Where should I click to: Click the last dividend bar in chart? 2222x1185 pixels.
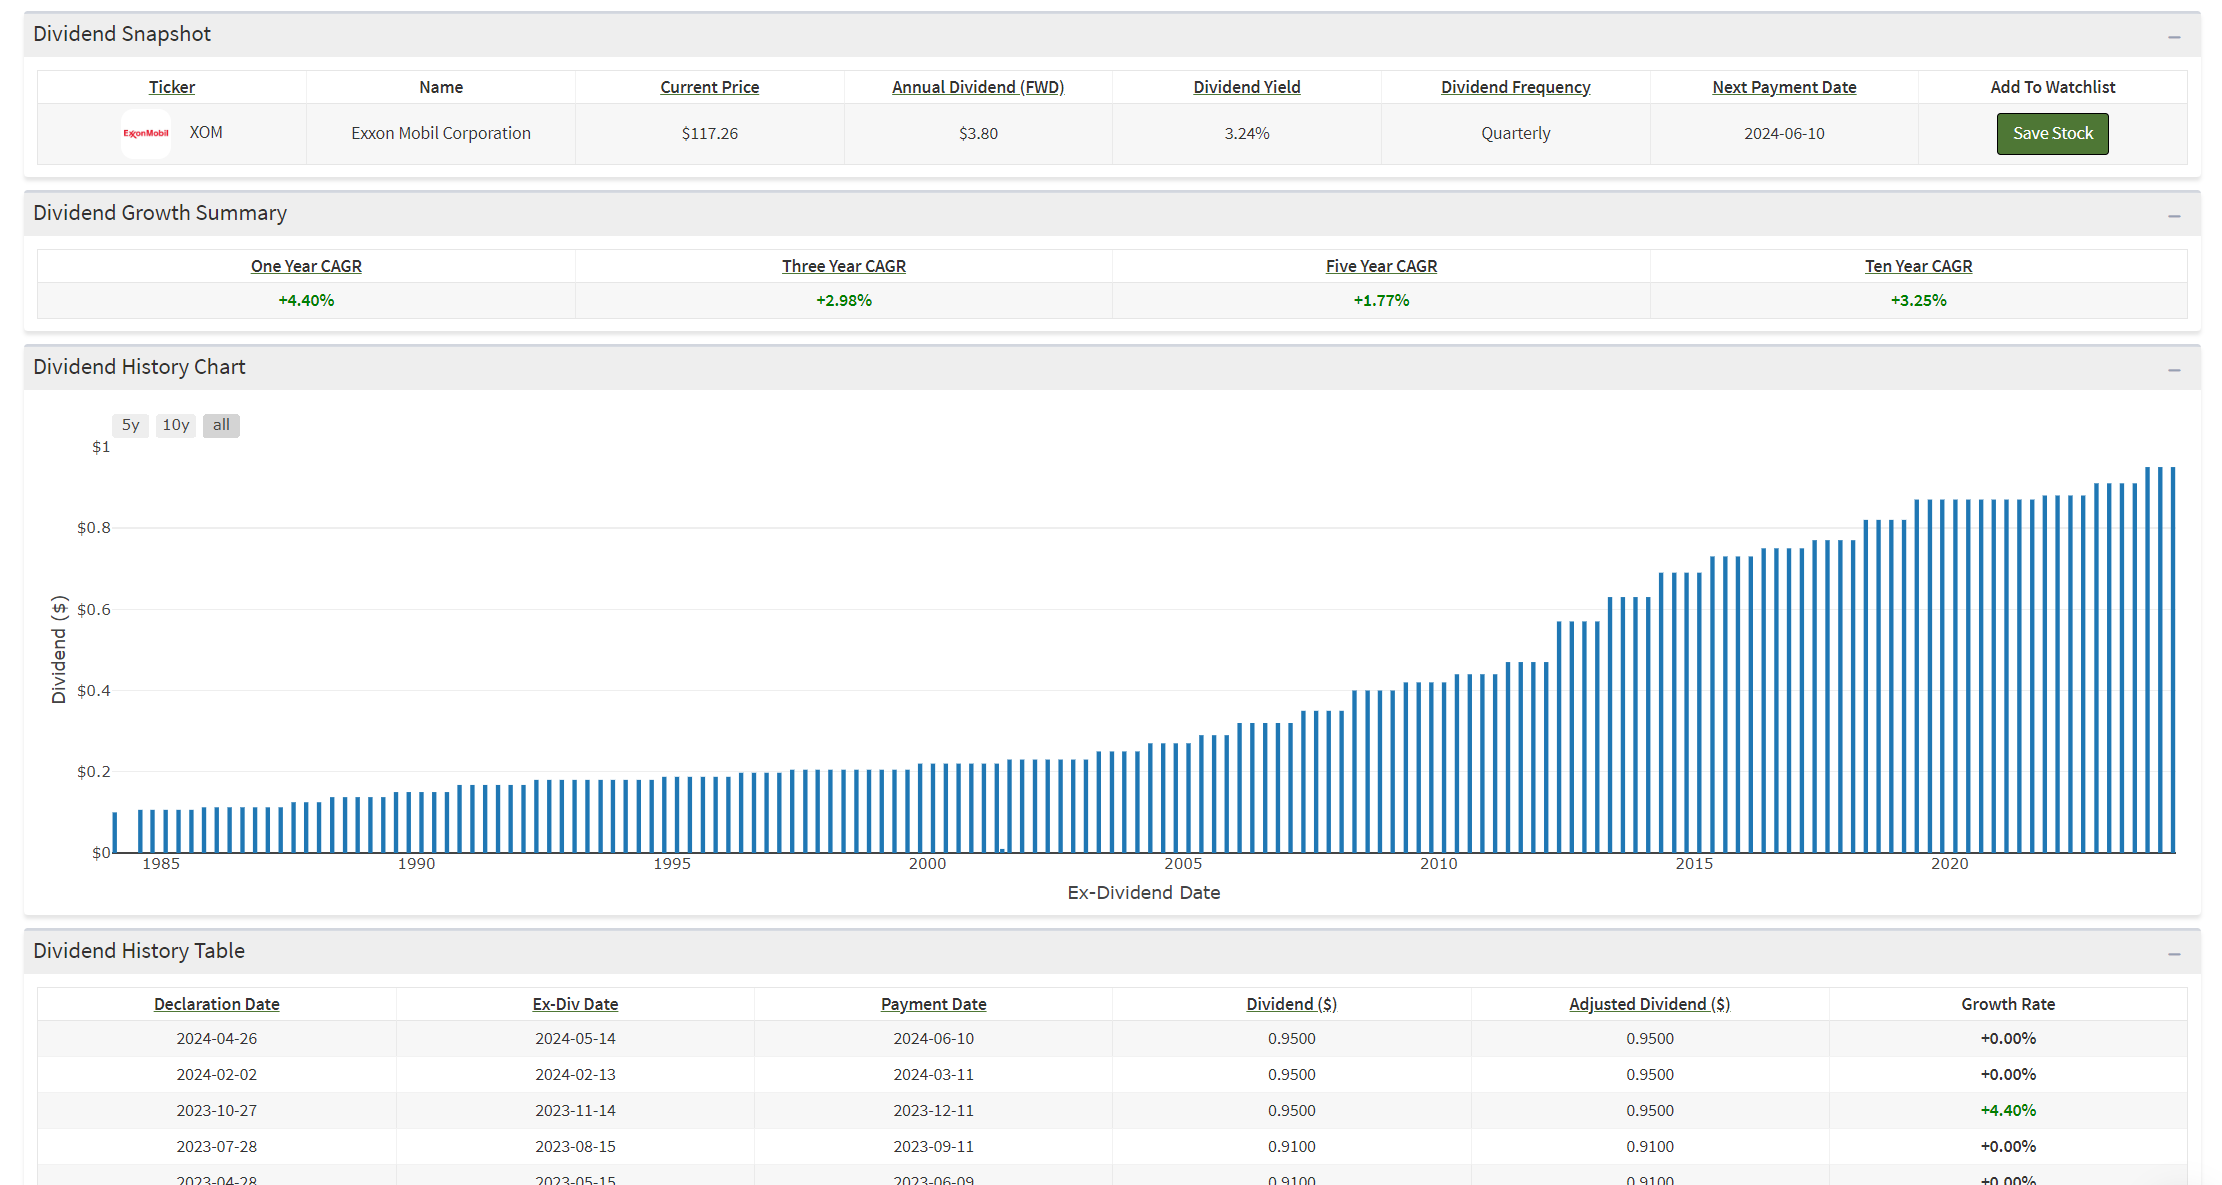tap(2172, 660)
